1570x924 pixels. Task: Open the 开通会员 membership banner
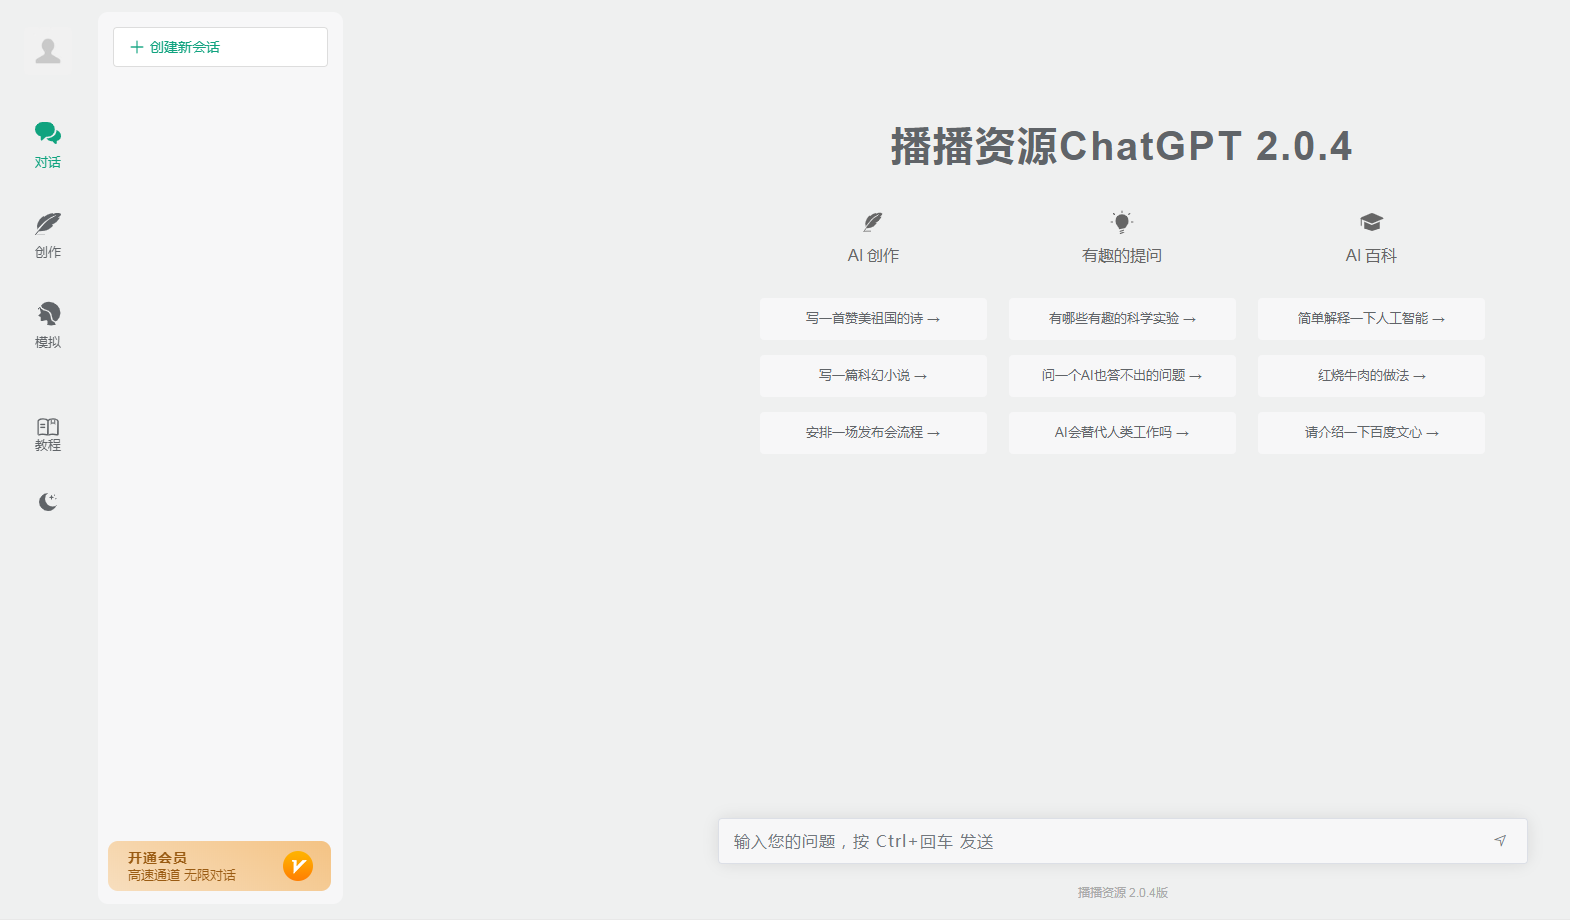[x=219, y=866]
